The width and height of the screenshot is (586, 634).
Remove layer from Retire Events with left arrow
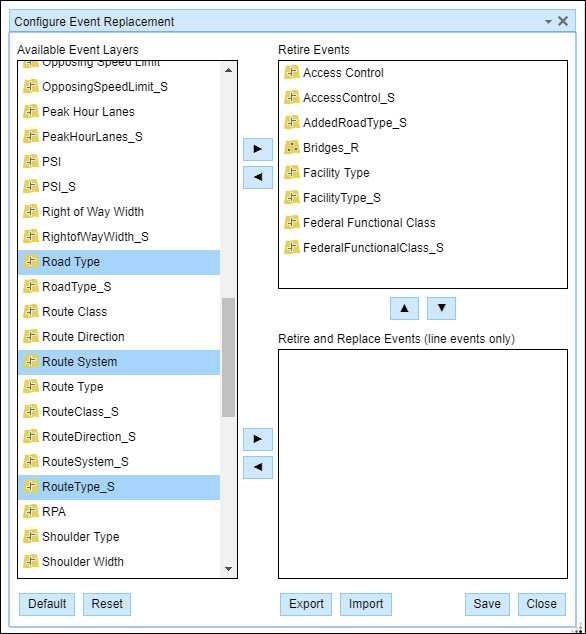coord(258,177)
